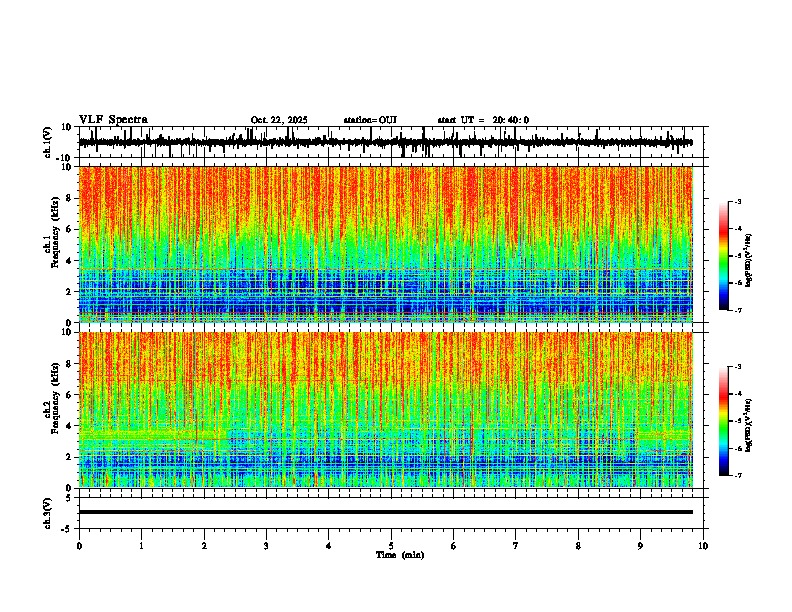792x612 pixels.
Task: Click the ch.2 color bar log(PSD) label
Action: point(748,425)
